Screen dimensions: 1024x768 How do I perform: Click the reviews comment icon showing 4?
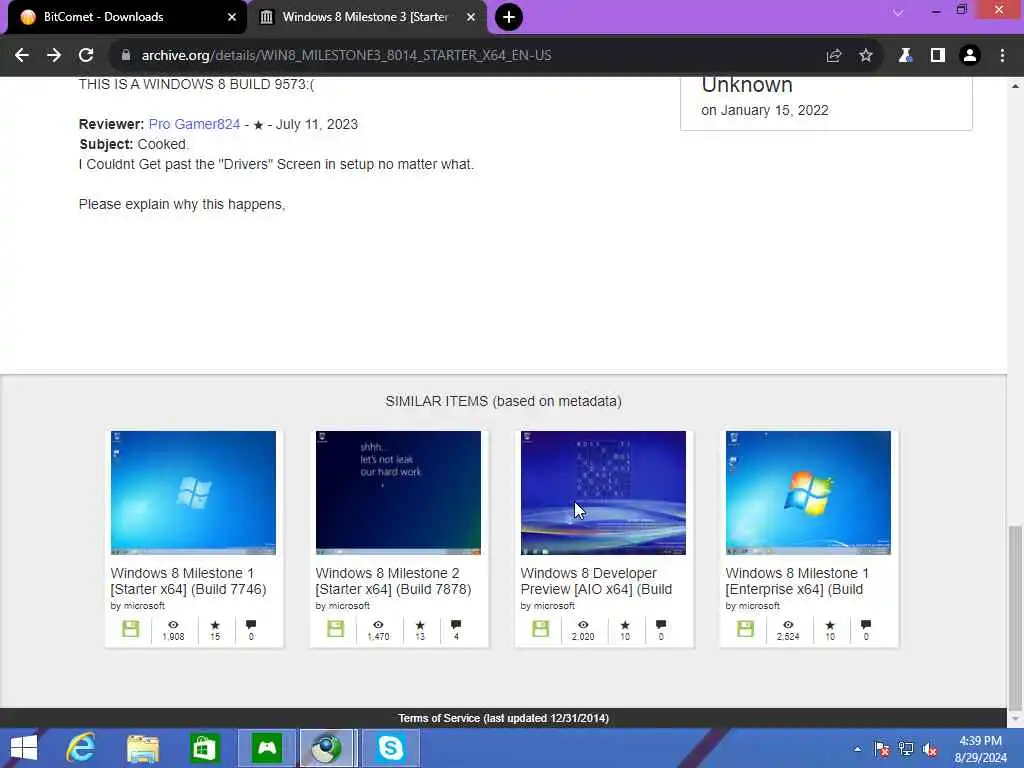pos(456,625)
